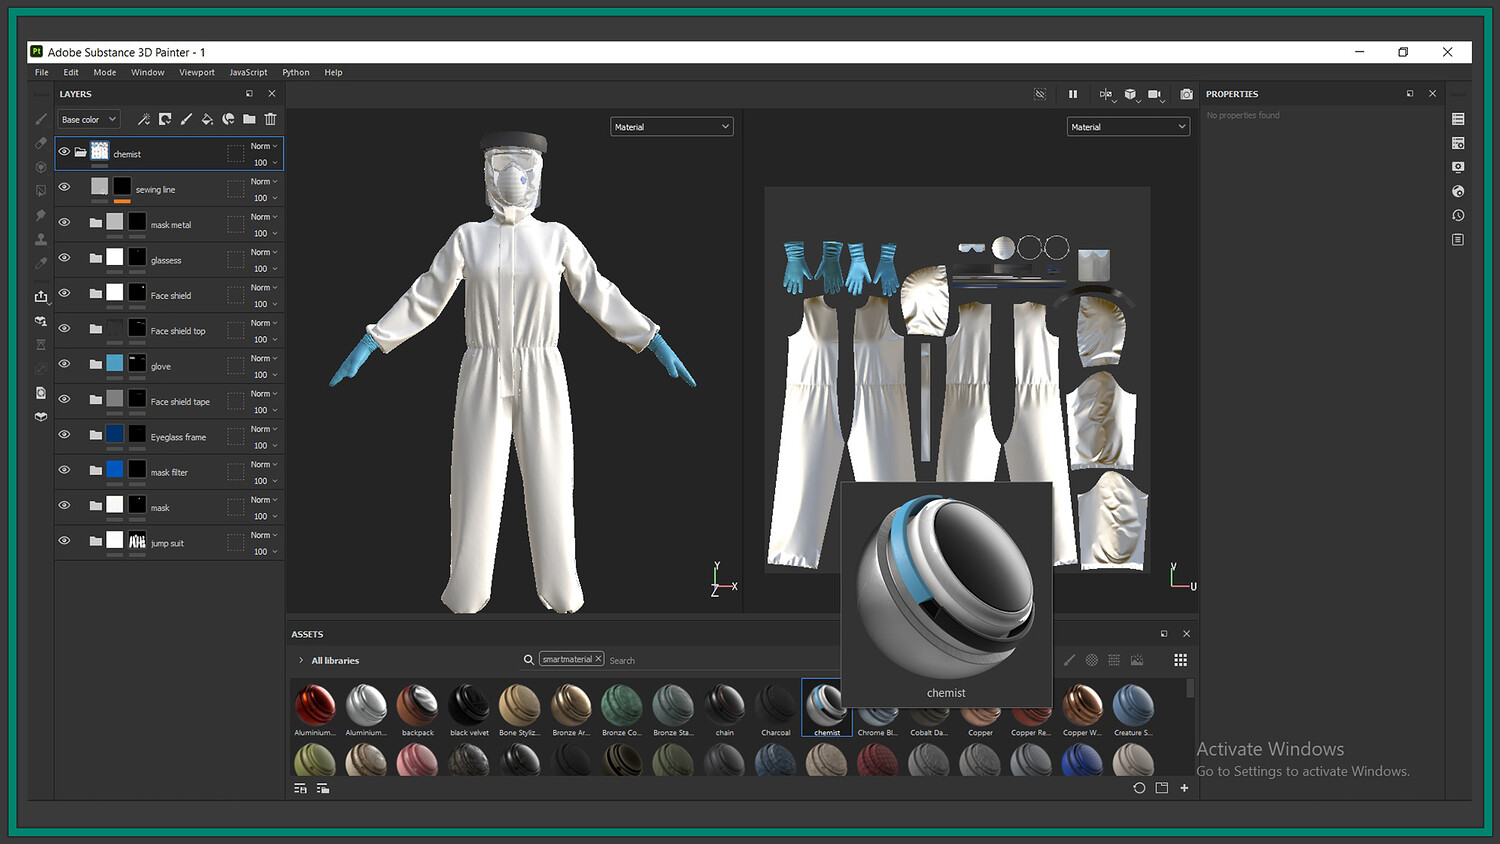The width and height of the screenshot is (1500, 844).
Task: Take a viewport screenshot with camera icon
Action: 1186,94
